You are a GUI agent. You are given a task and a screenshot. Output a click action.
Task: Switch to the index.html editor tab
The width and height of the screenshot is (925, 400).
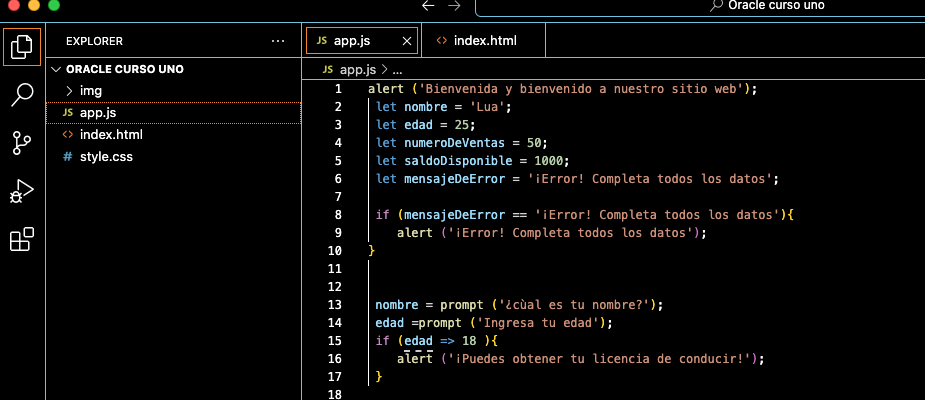pos(484,41)
